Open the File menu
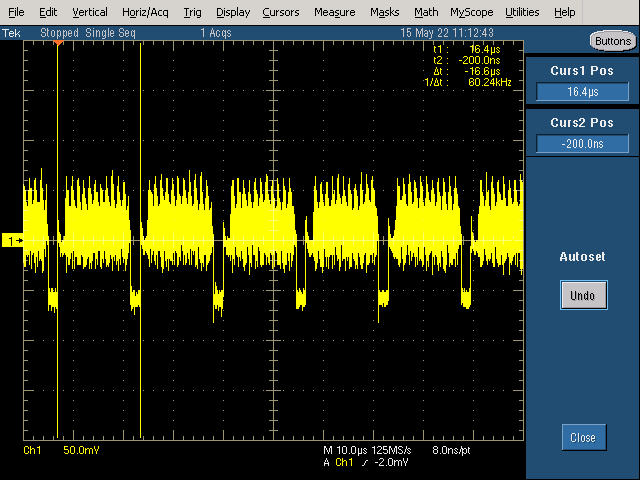Viewport: 640px width, 480px height. point(16,12)
